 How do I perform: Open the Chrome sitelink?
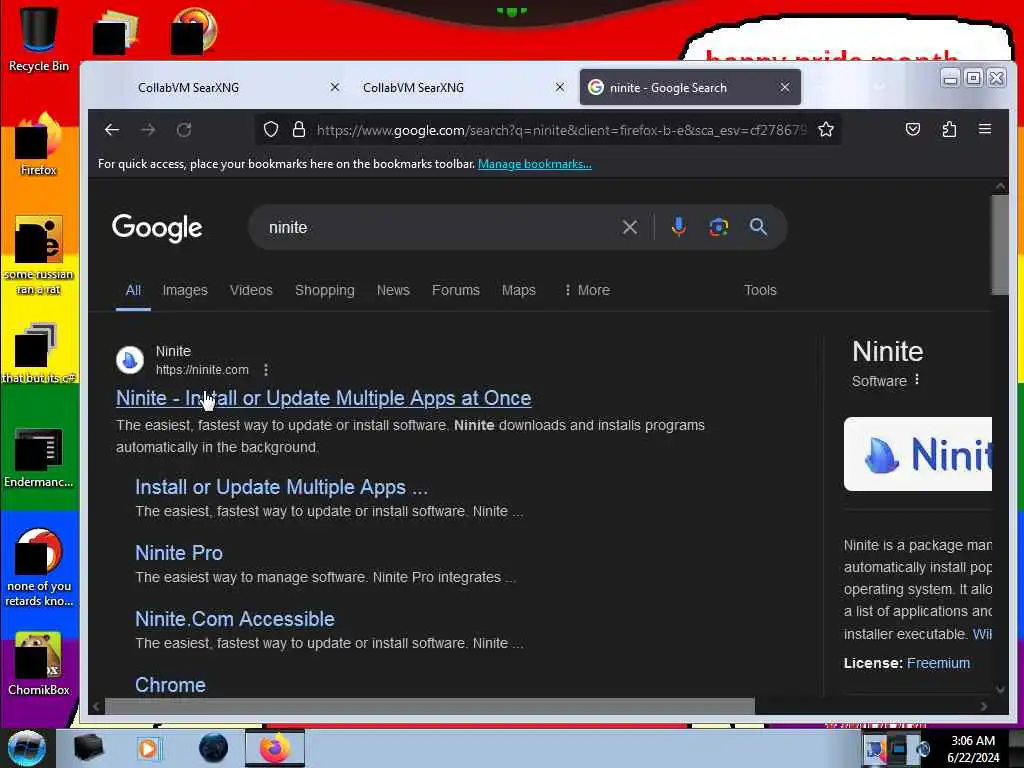[170, 685]
